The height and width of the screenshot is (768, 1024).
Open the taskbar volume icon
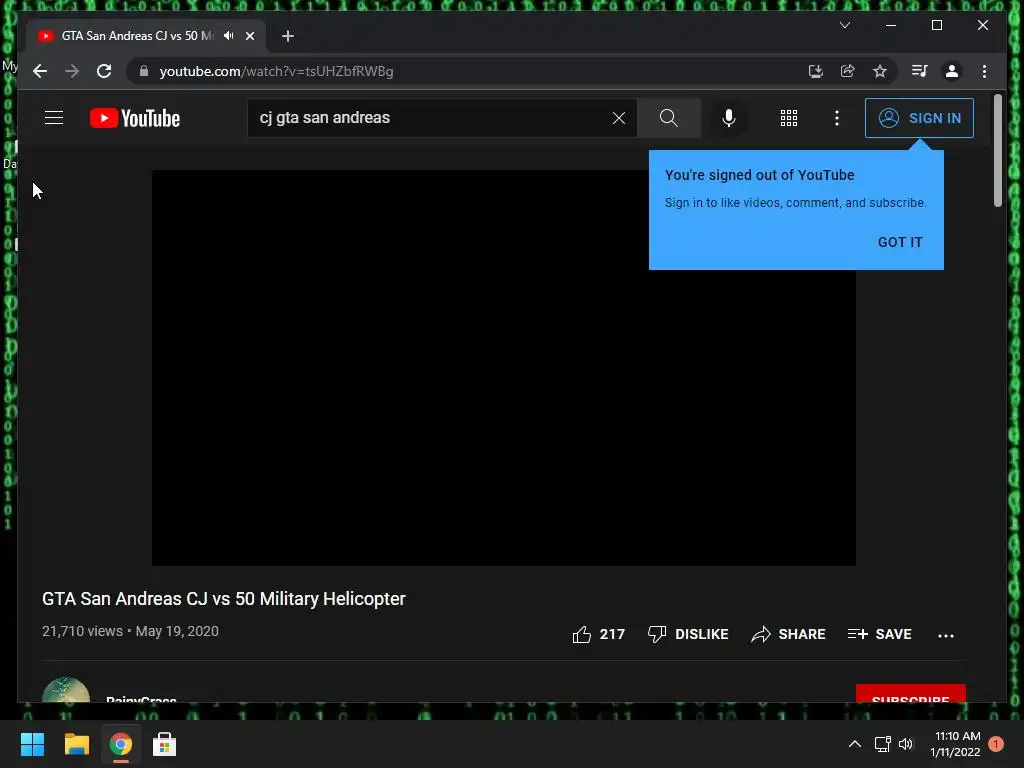click(x=906, y=744)
